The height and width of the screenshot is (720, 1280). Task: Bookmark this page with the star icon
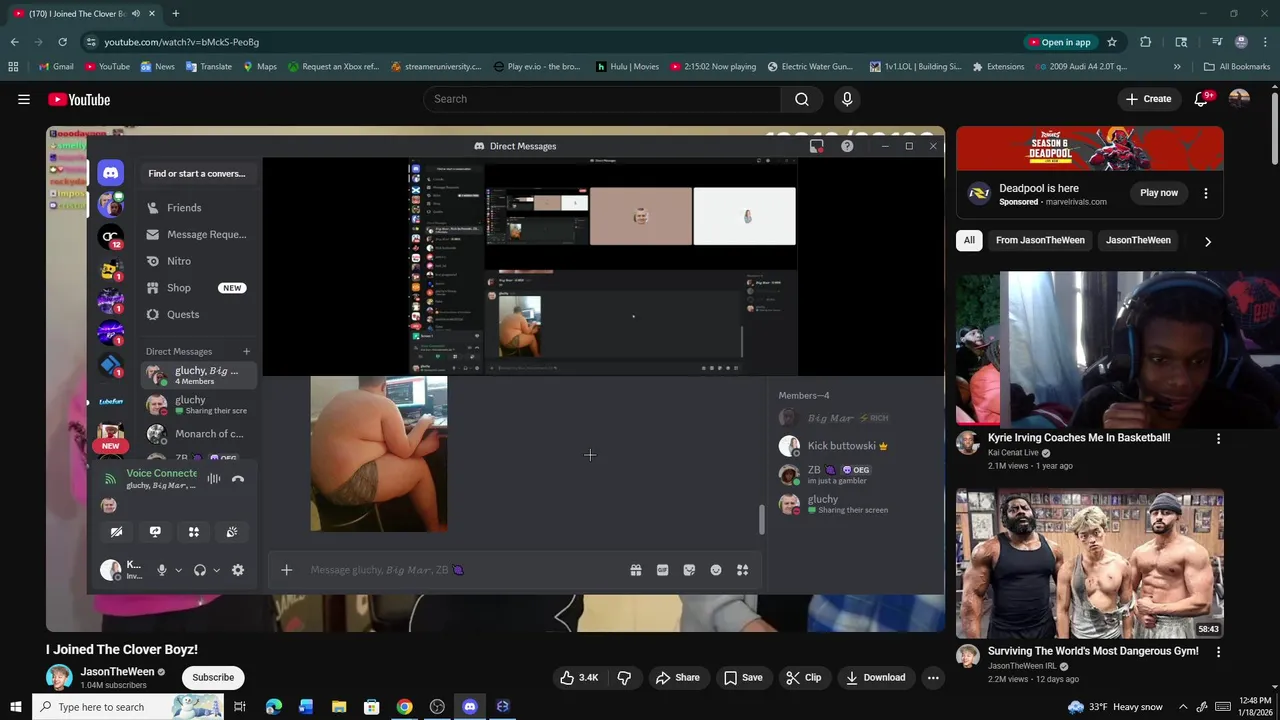1111,42
